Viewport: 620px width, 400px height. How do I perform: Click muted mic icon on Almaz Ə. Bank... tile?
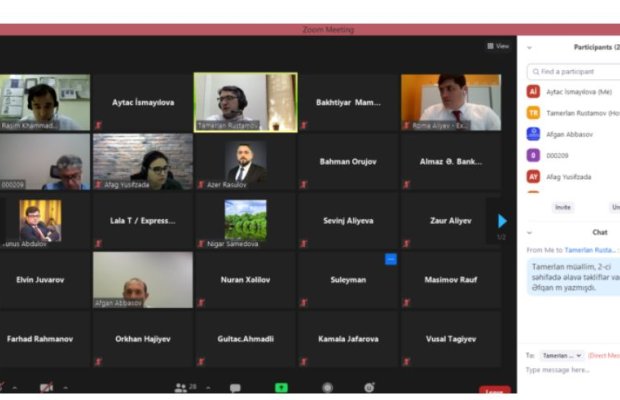[x=406, y=184]
